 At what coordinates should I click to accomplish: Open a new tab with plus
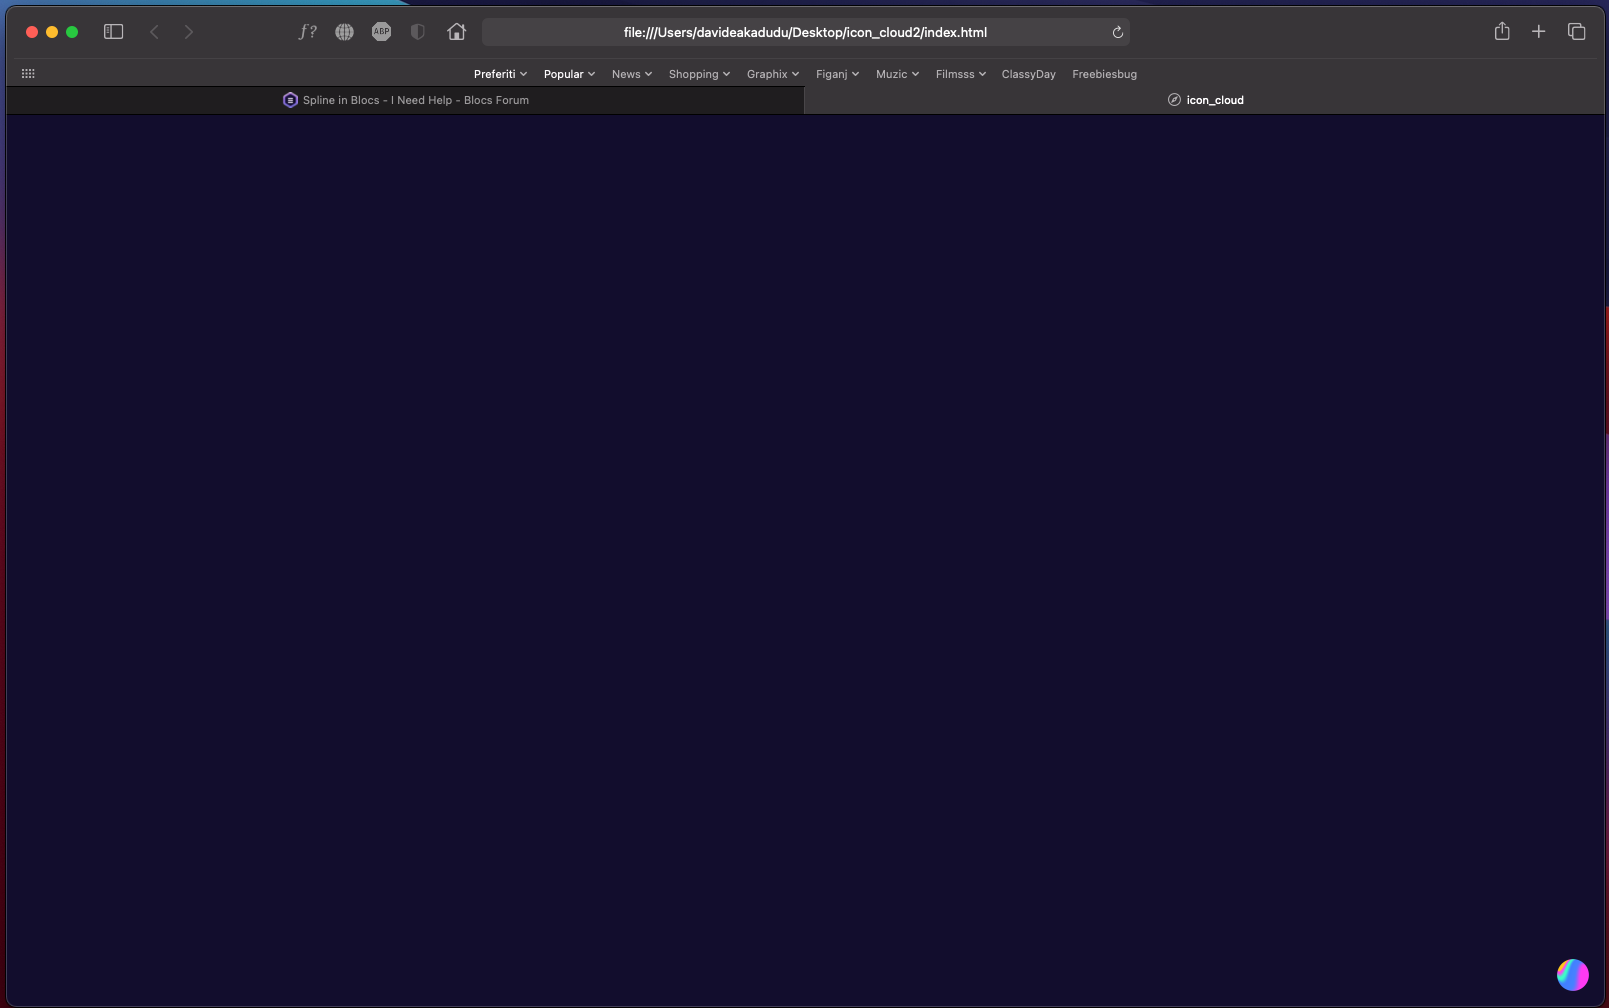1539,32
